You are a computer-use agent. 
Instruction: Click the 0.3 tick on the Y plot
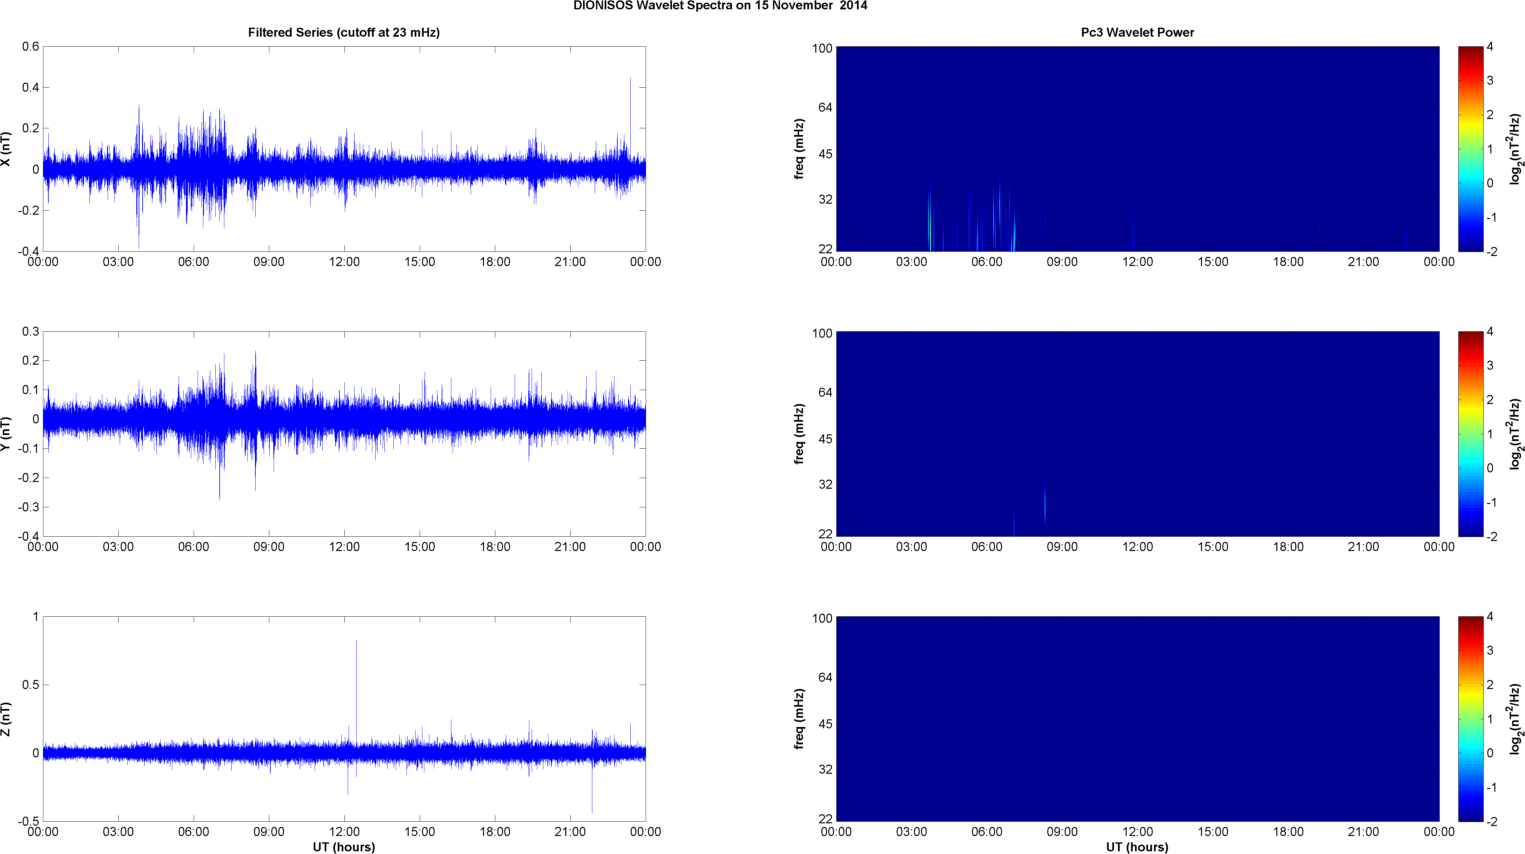click(x=30, y=332)
